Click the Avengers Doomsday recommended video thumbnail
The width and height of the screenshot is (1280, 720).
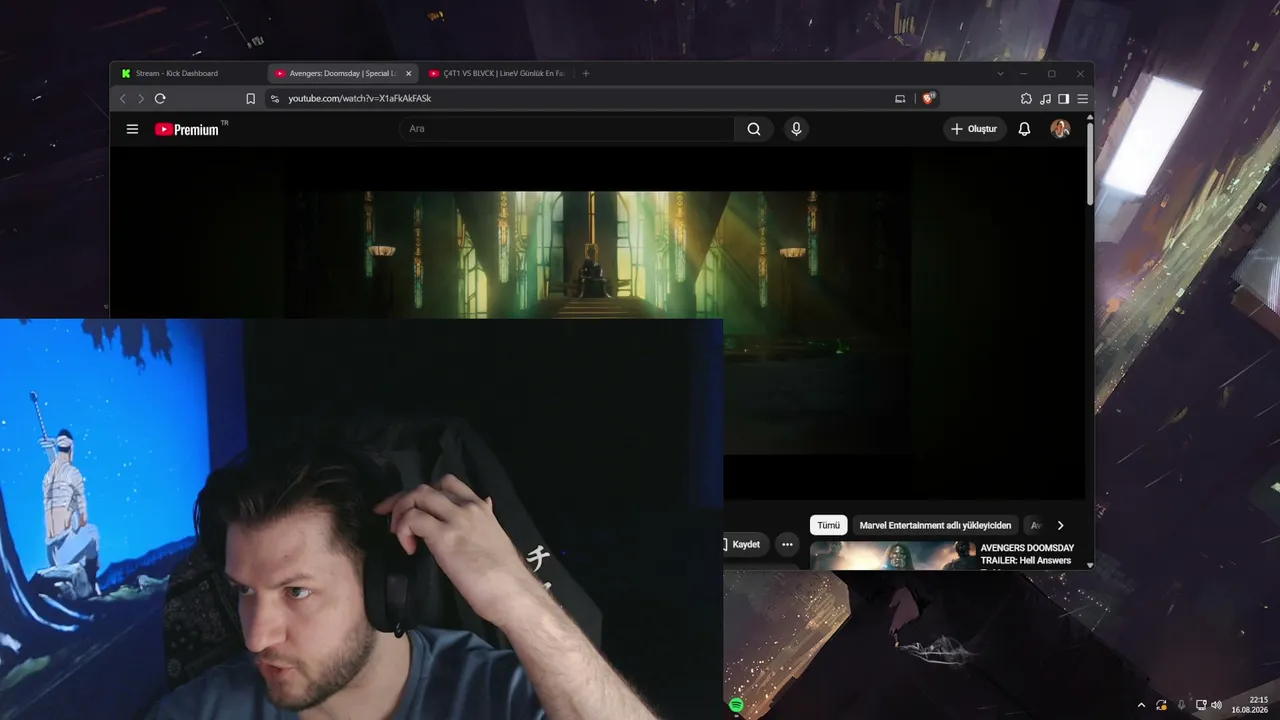pos(893,556)
